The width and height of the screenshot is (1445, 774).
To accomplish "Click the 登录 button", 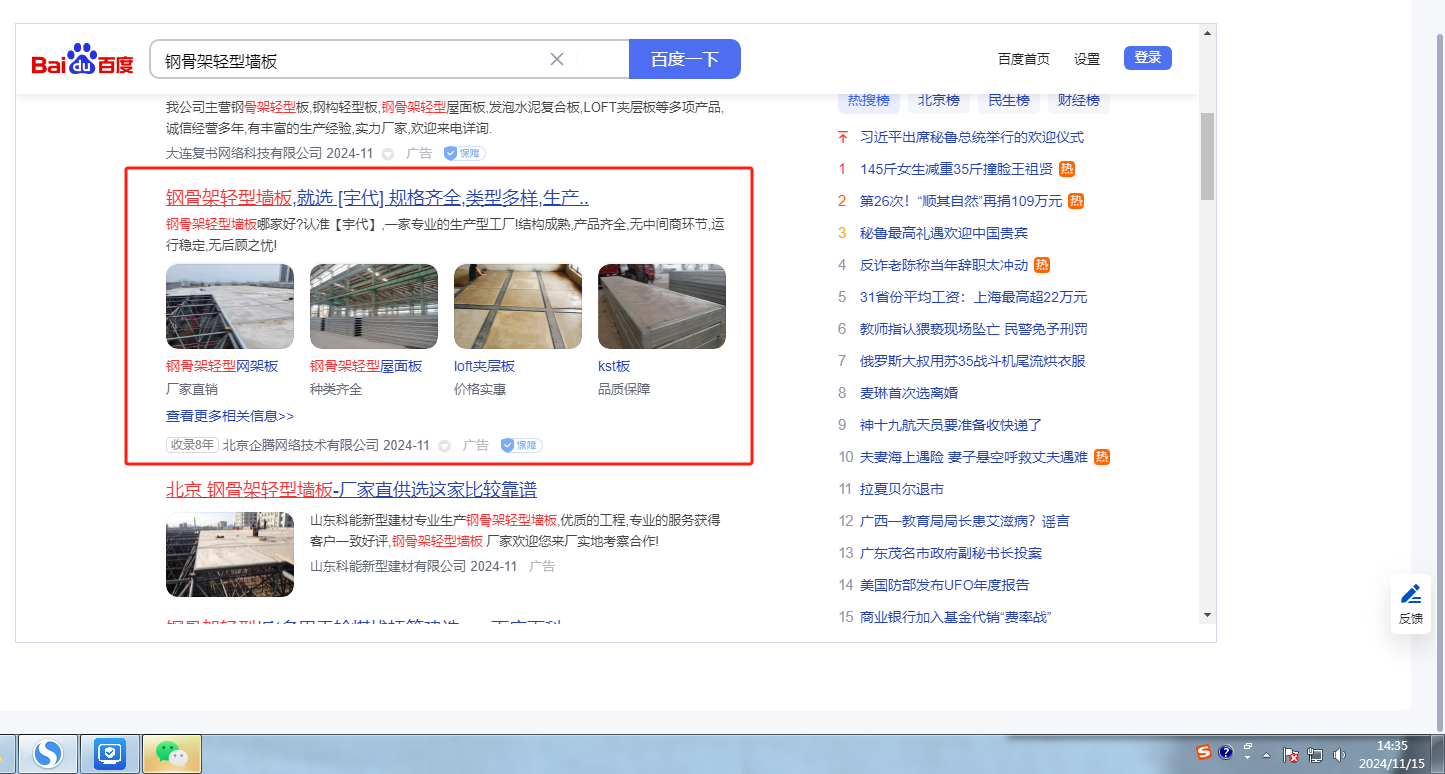I will 1148,58.
